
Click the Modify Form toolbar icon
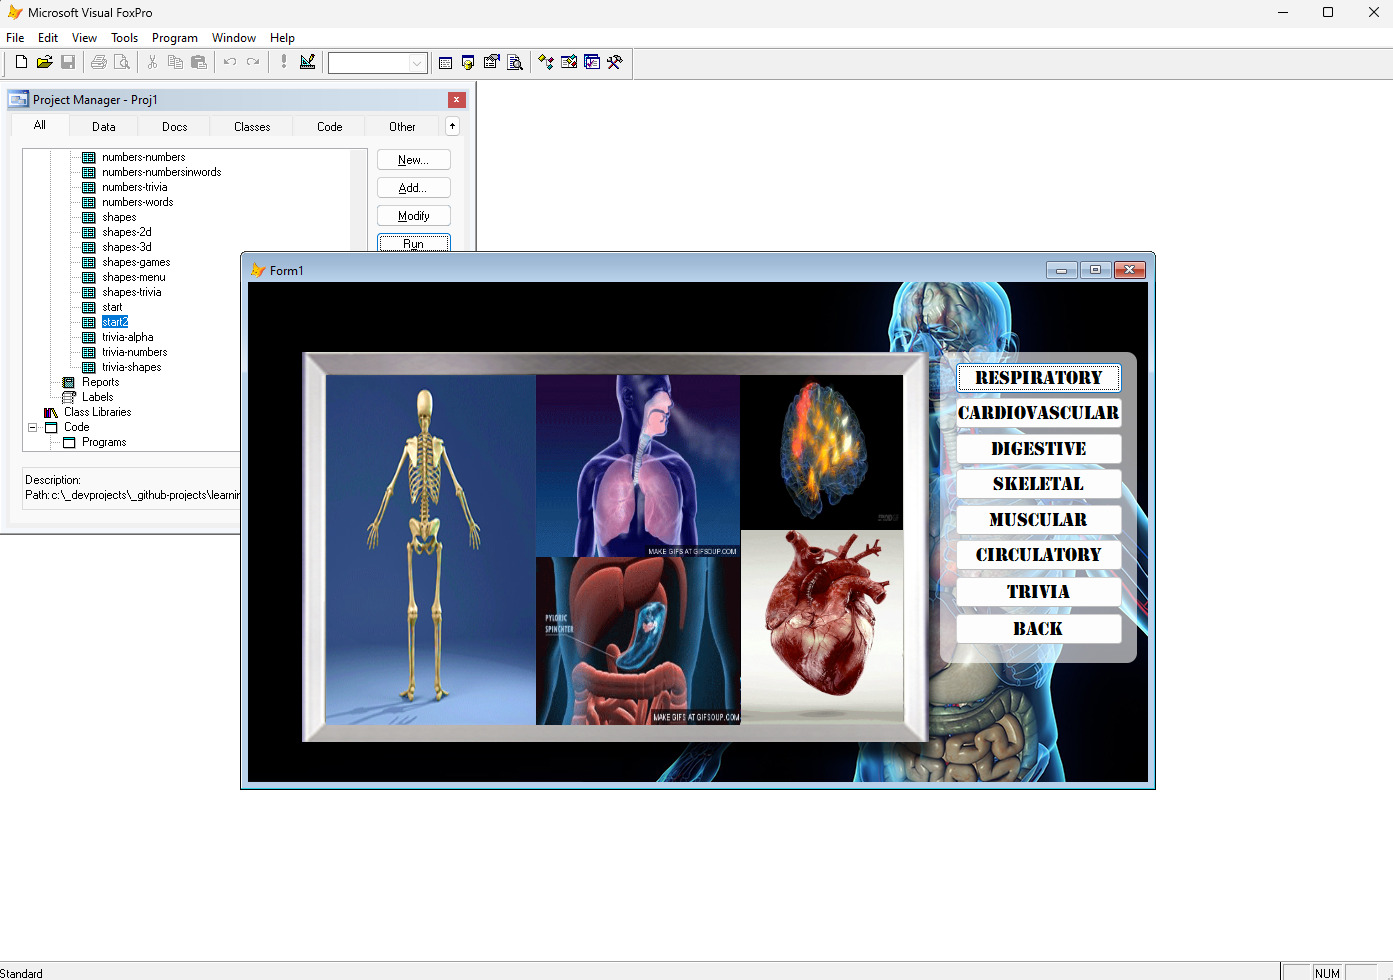307,62
